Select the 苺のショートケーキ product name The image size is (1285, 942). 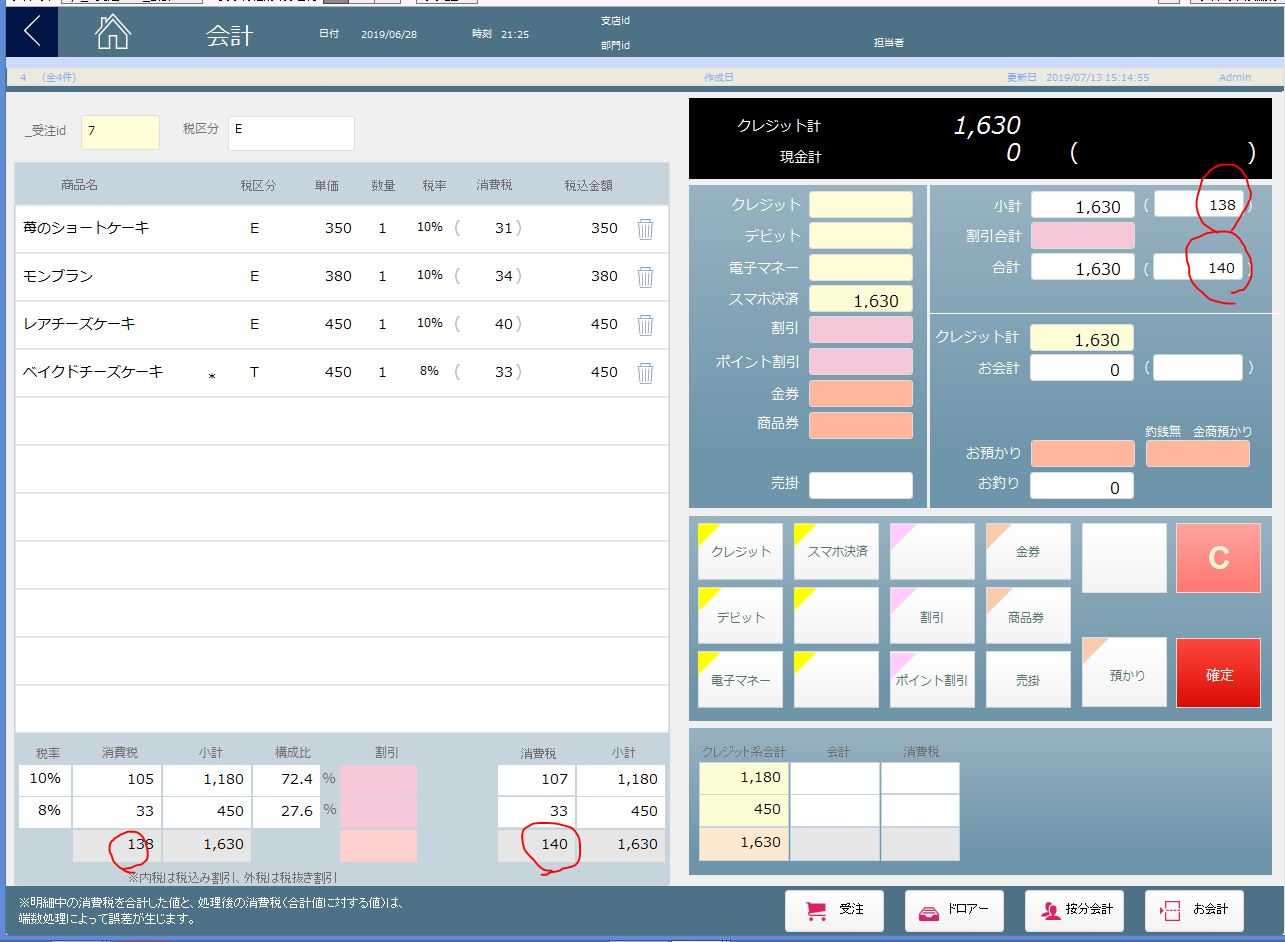tap(87, 228)
